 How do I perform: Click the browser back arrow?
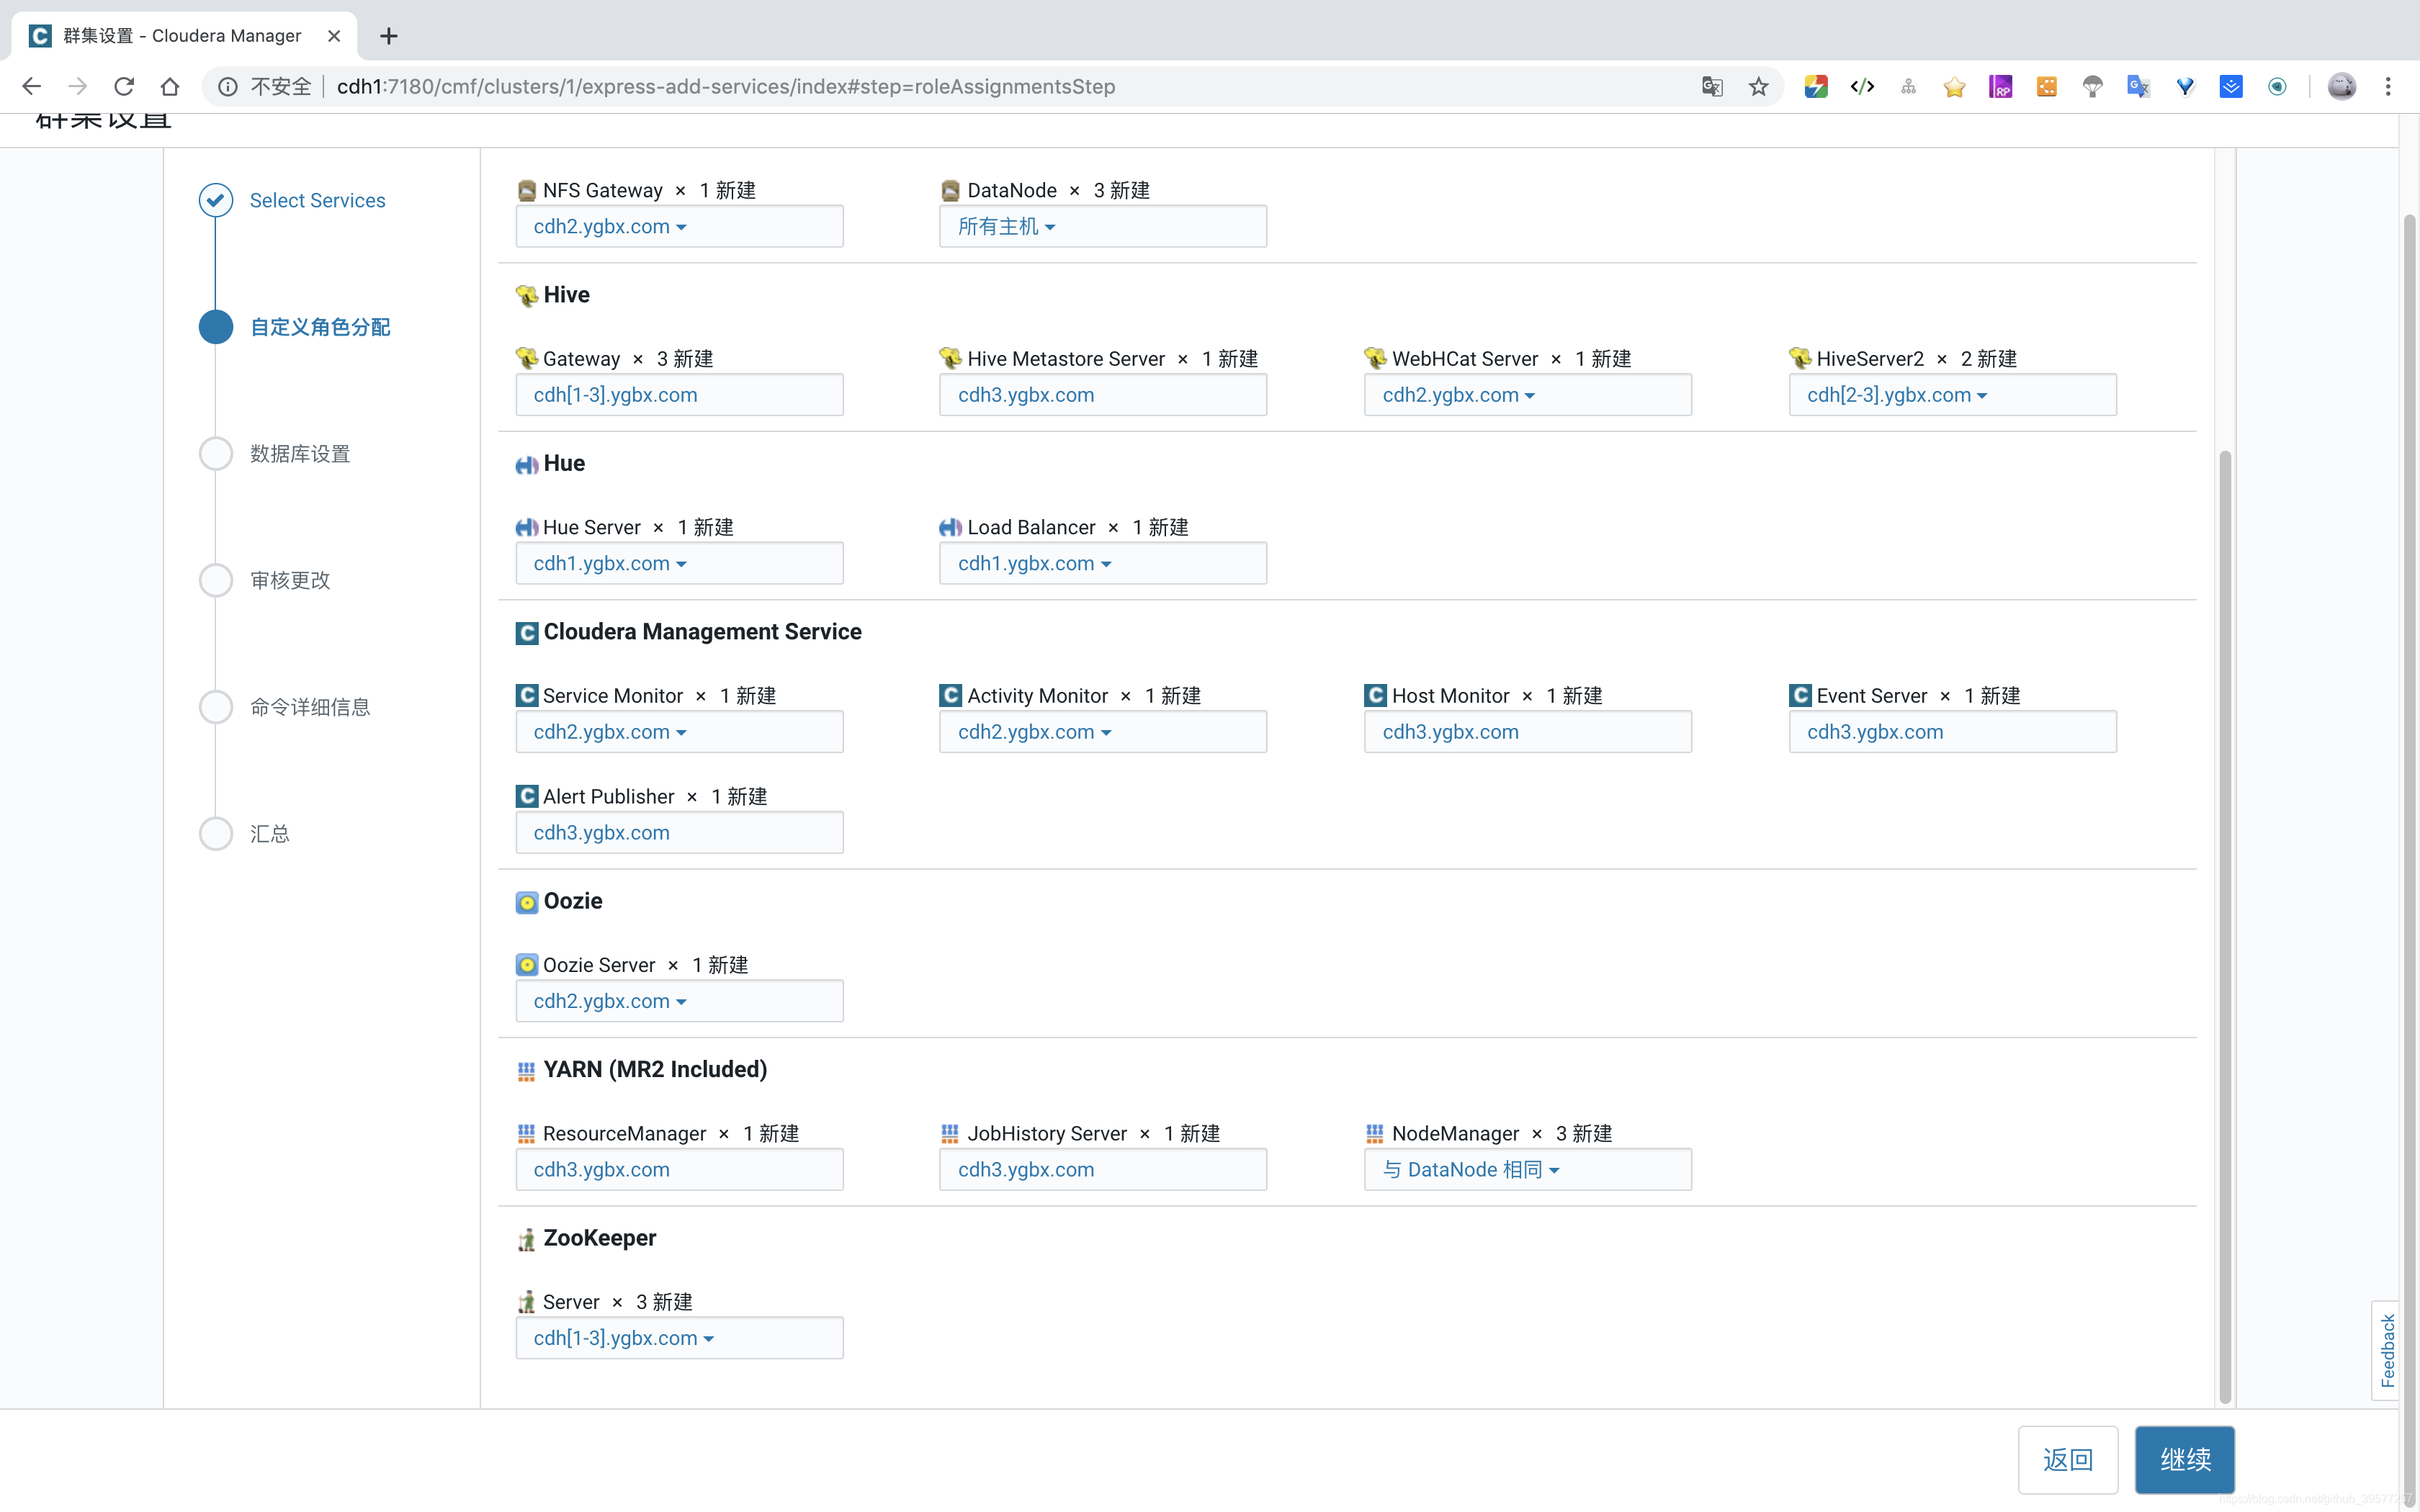click(x=32, y=87)
